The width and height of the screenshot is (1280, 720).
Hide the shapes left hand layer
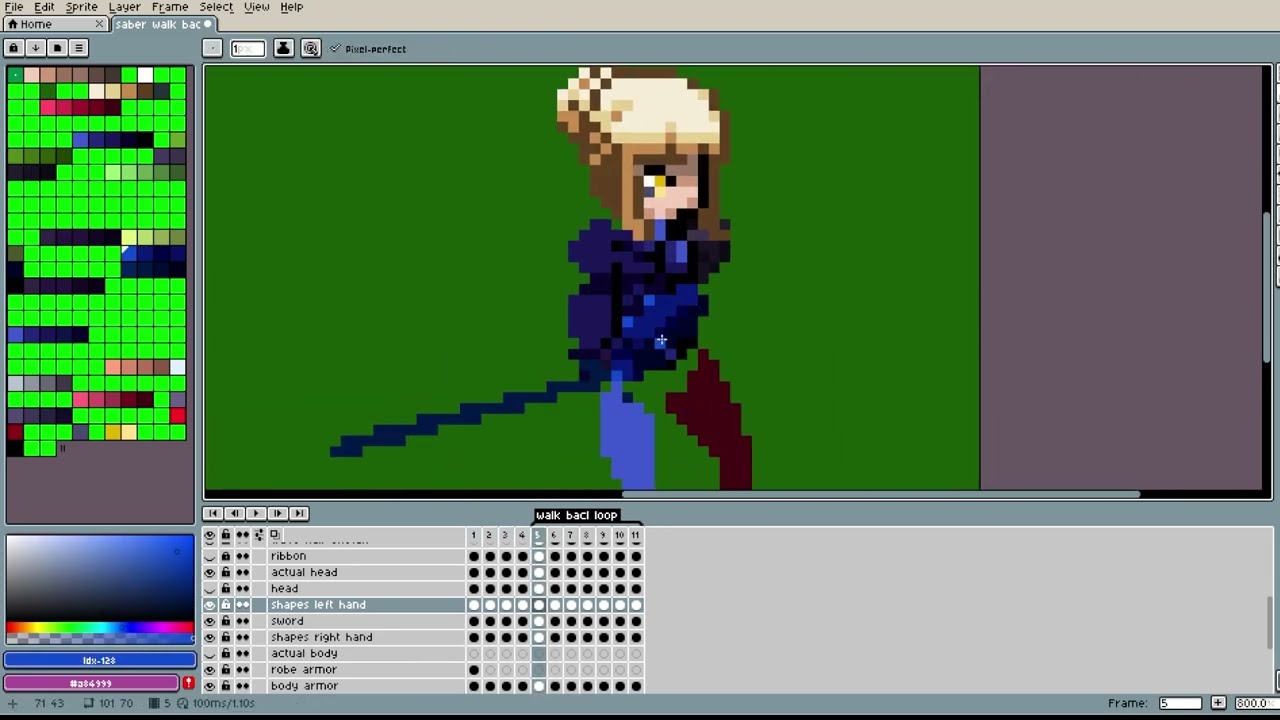209,605
